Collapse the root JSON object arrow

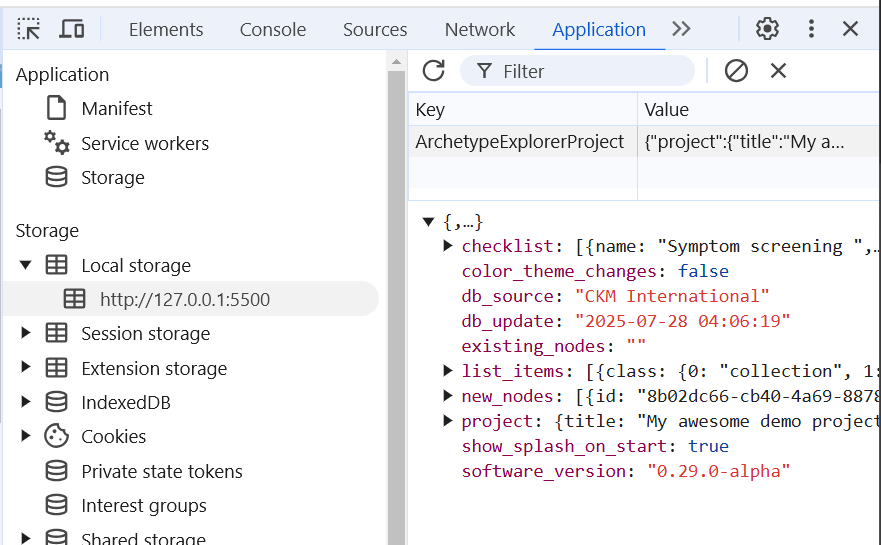click(x=429, y=222)
